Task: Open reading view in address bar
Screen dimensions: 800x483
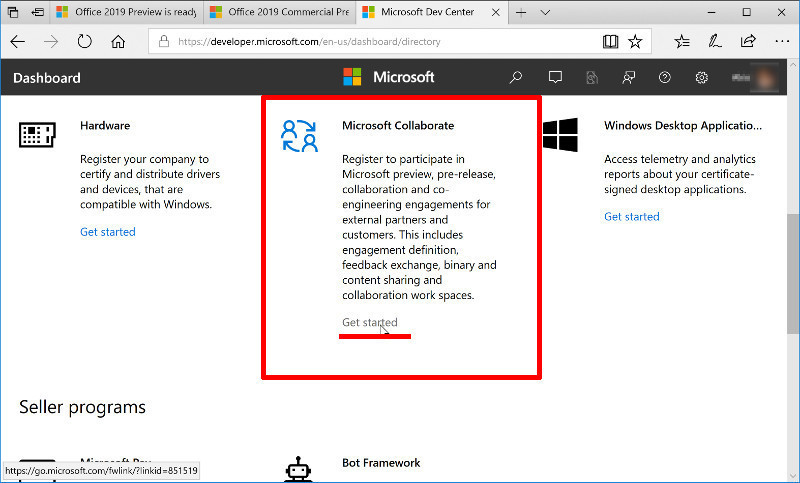Action: 610,41
